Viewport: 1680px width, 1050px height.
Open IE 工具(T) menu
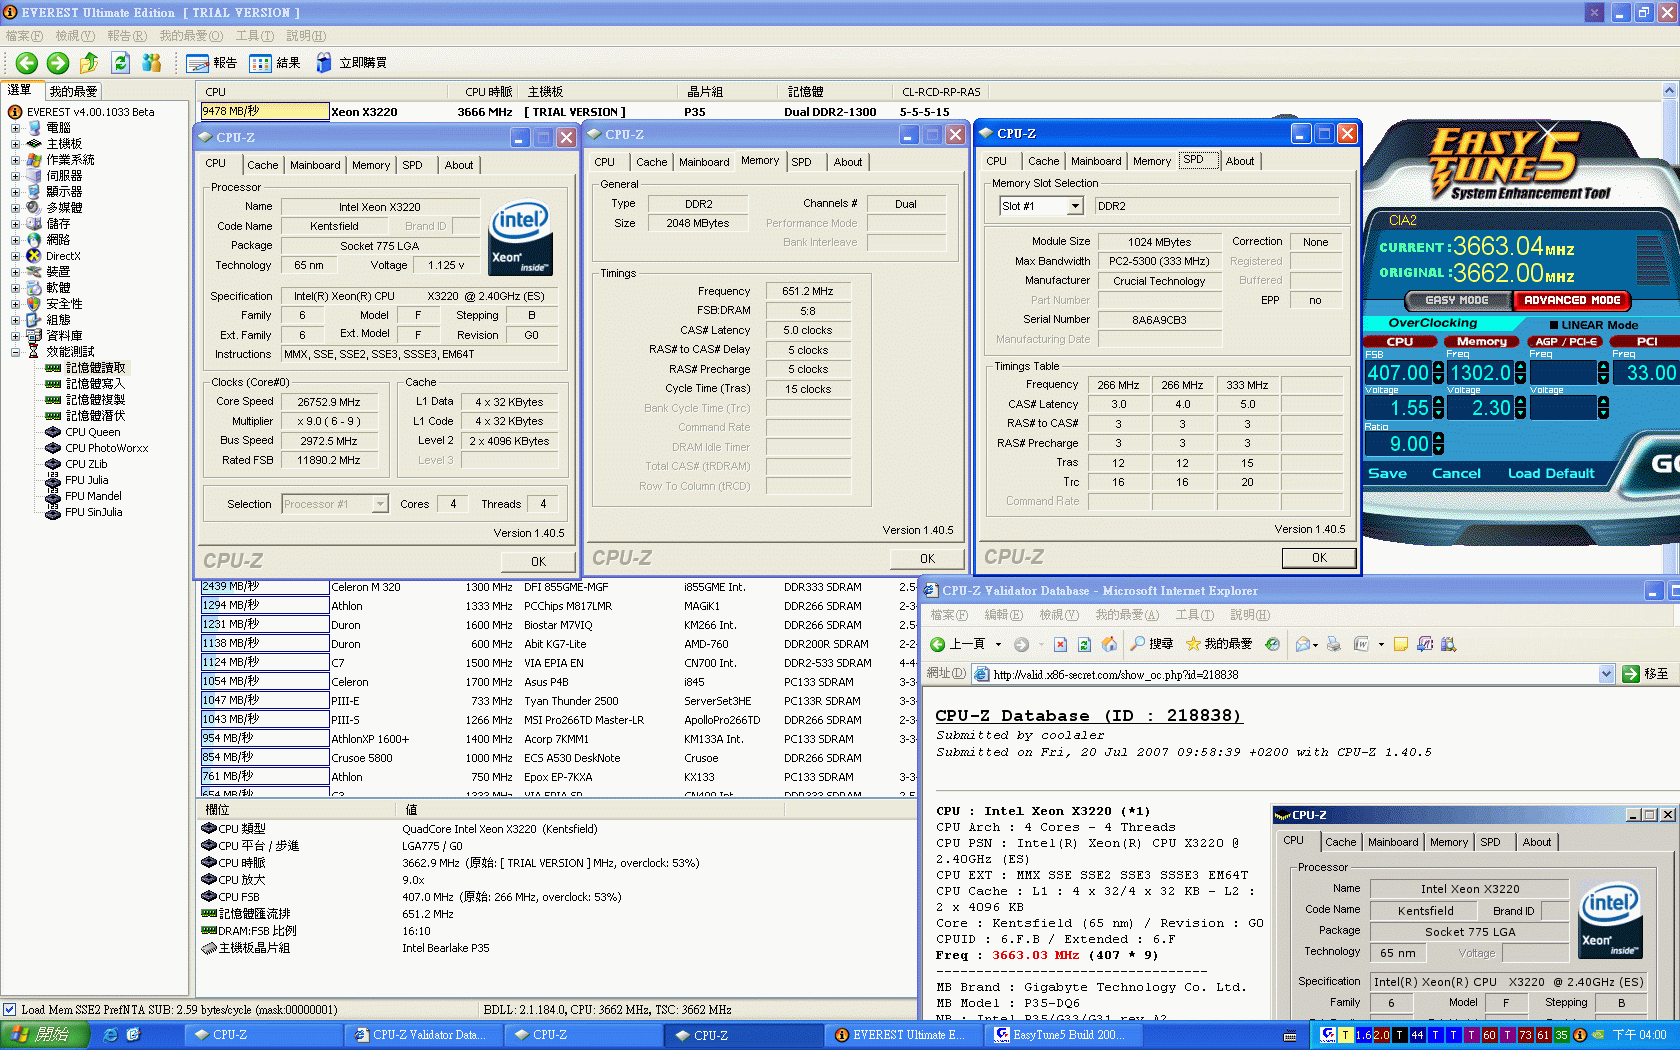(1194, 615)
